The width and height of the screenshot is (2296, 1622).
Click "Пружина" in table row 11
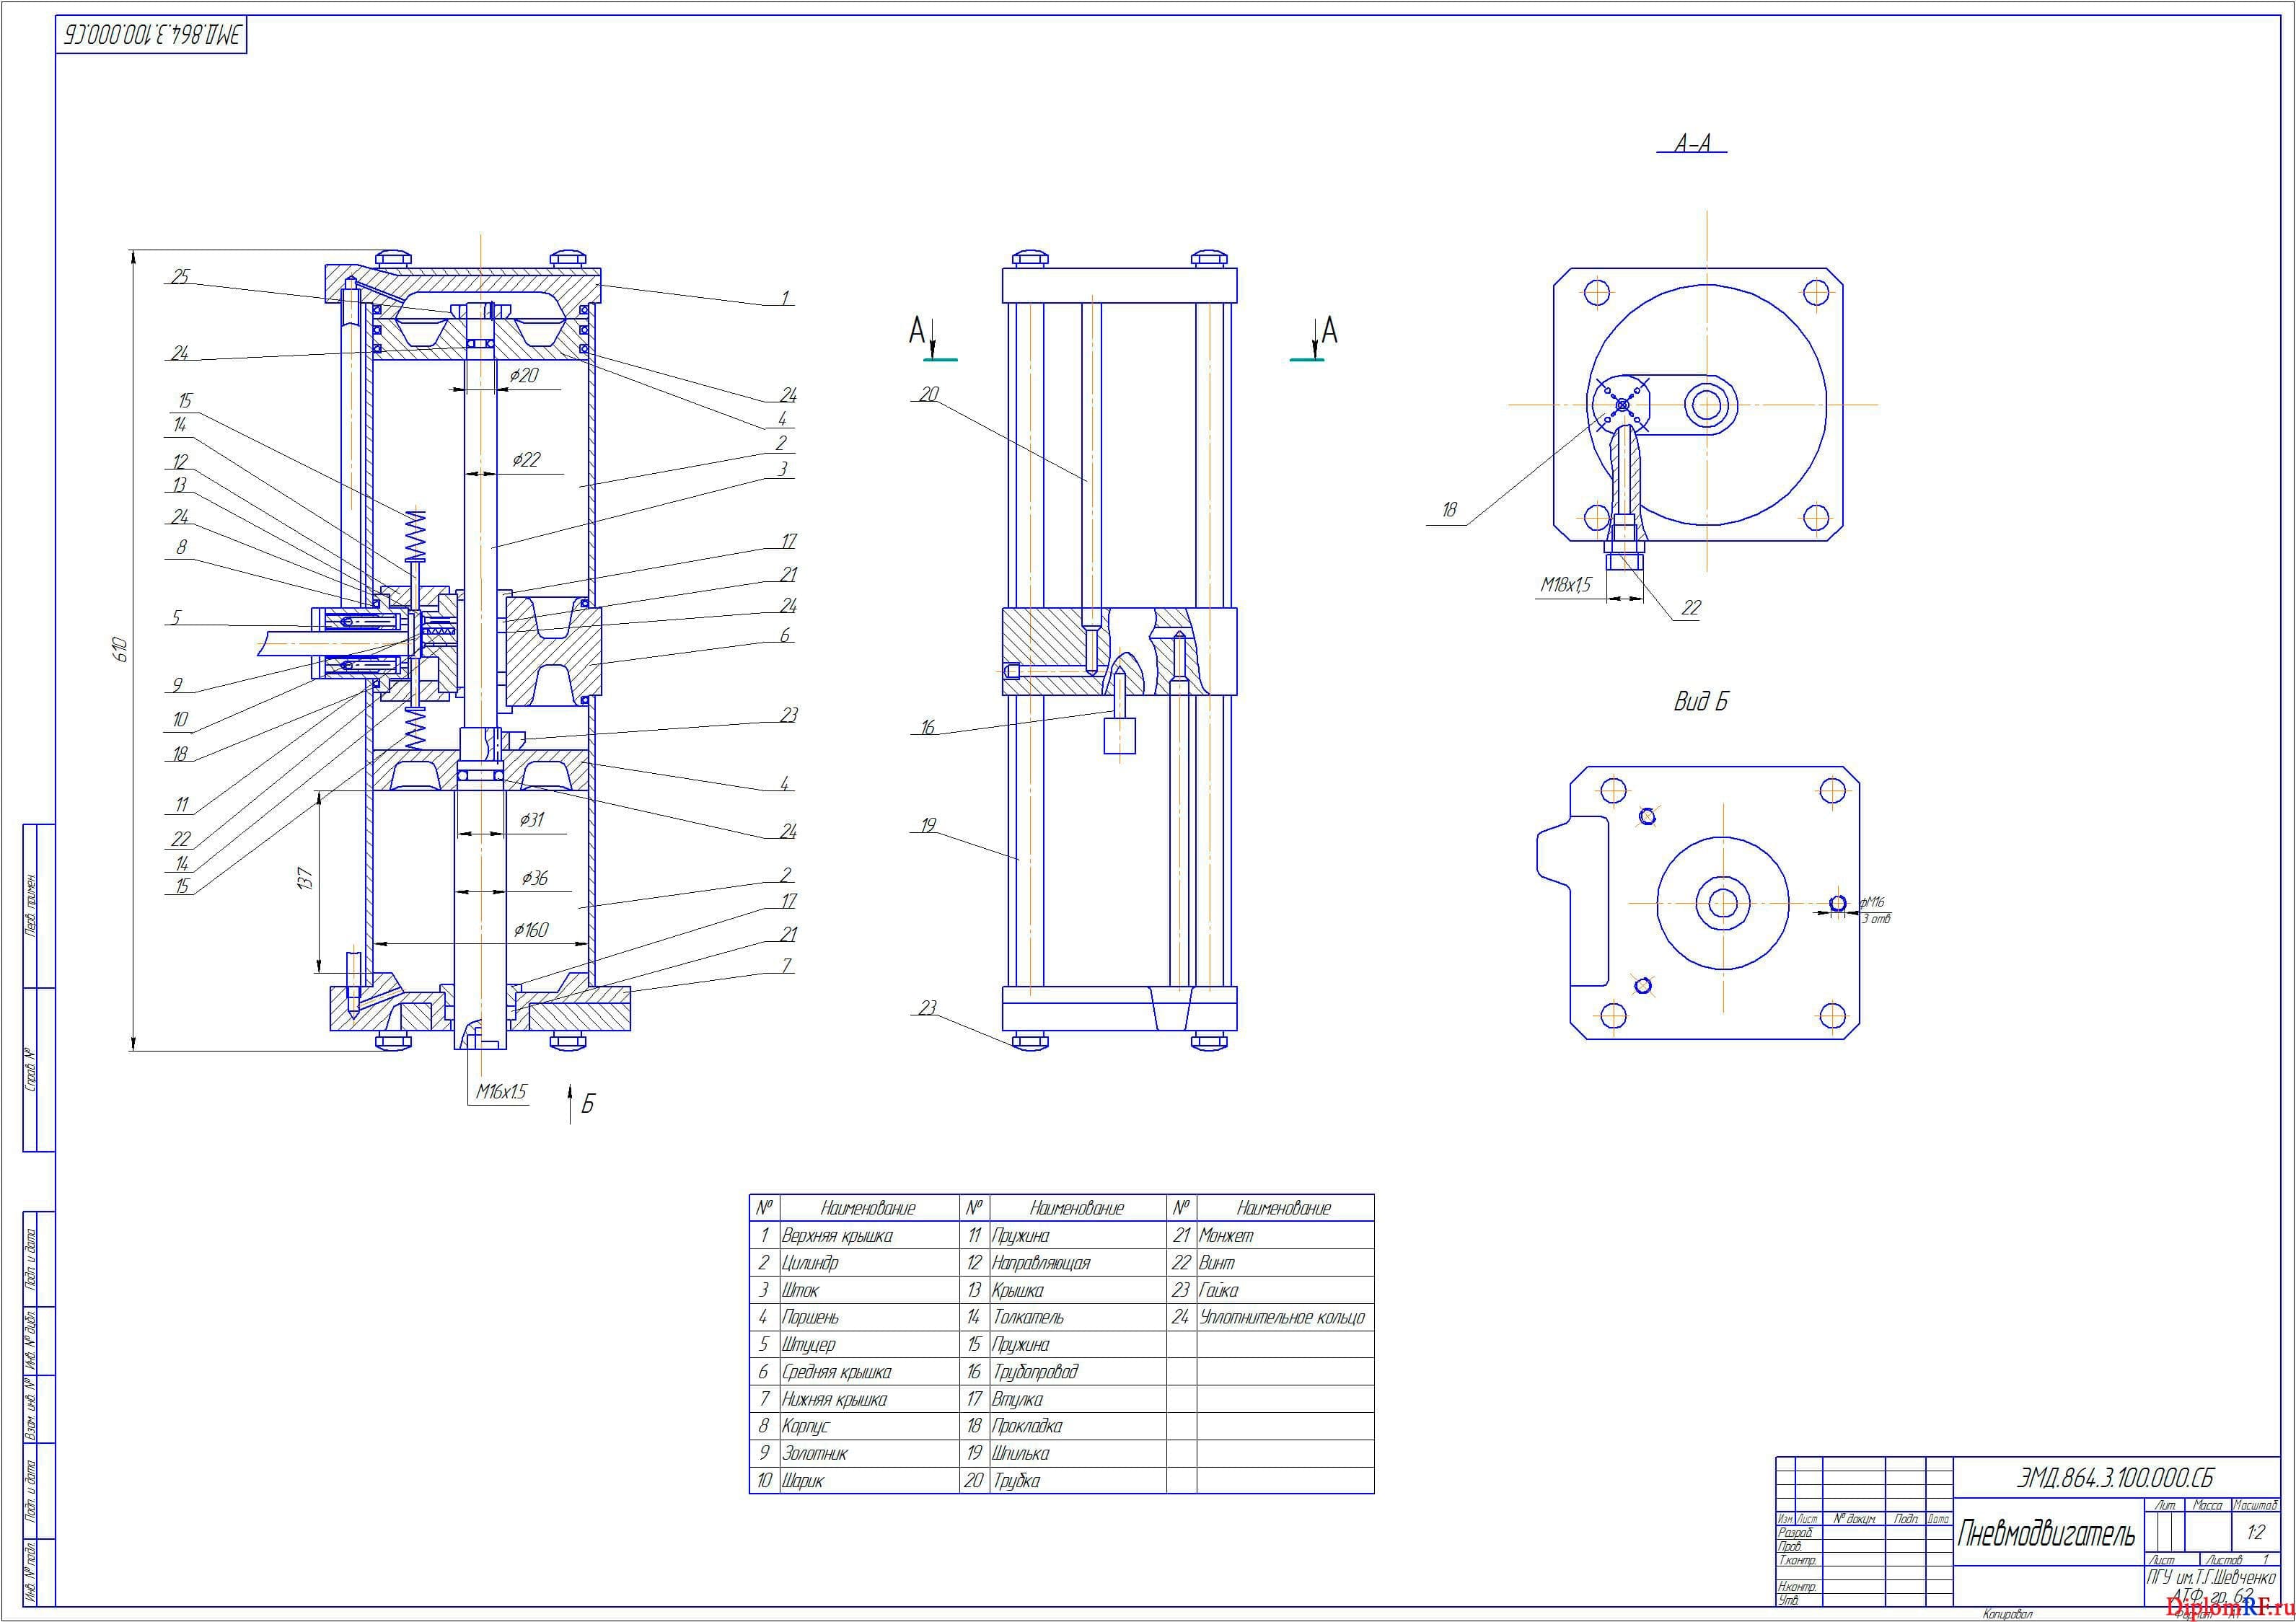[x=1020, y=1236]
